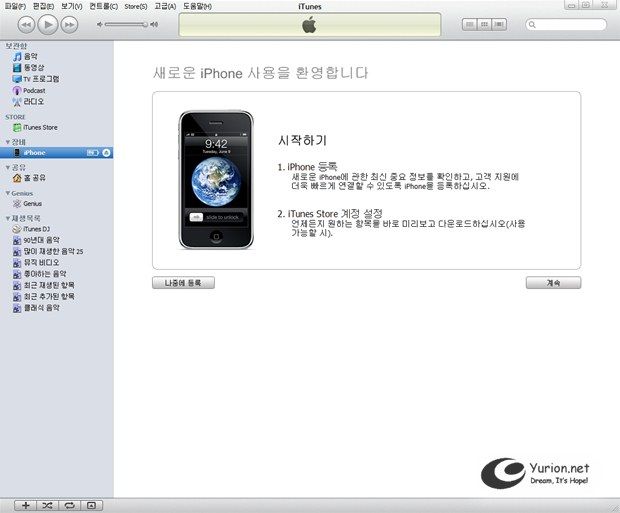620x513 pixels.
Task: Open the Store(S) menu
Action: (136, 6)
